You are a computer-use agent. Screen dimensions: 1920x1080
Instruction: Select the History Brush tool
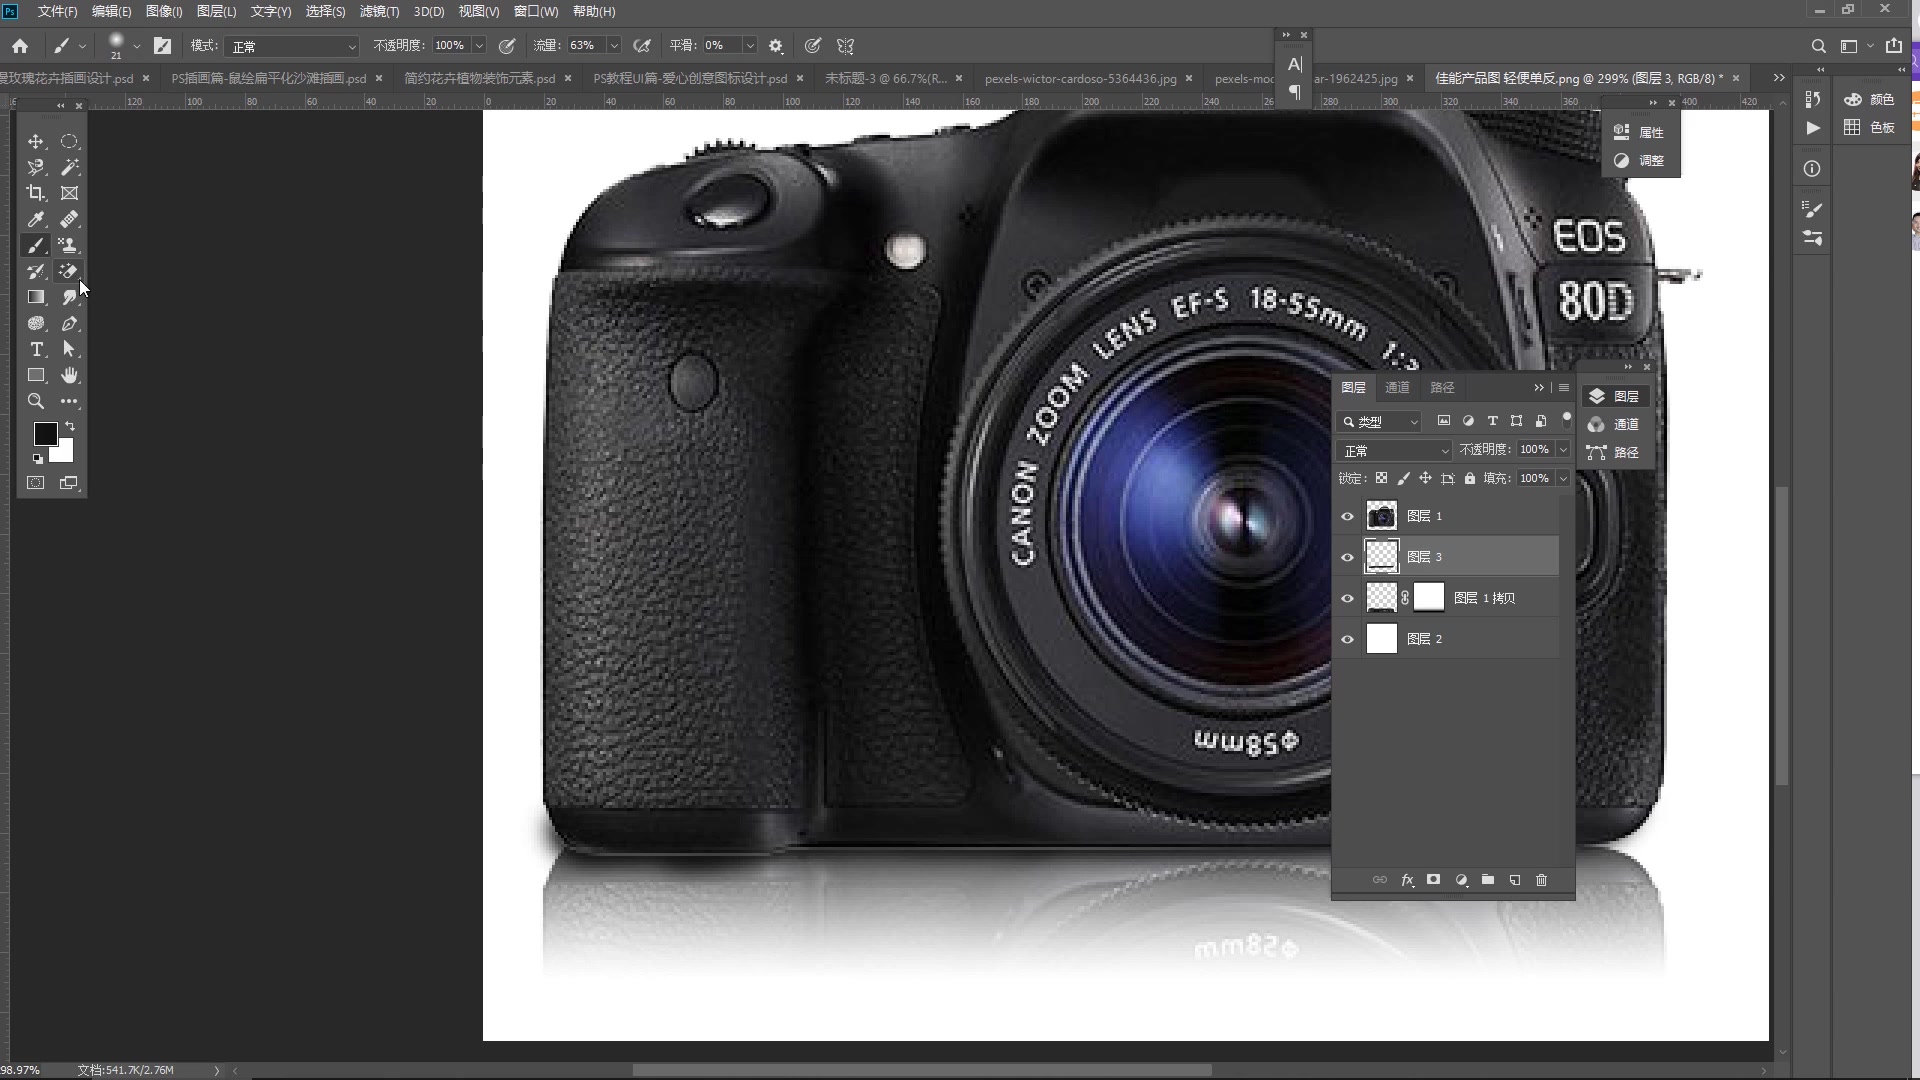[36, 272]
